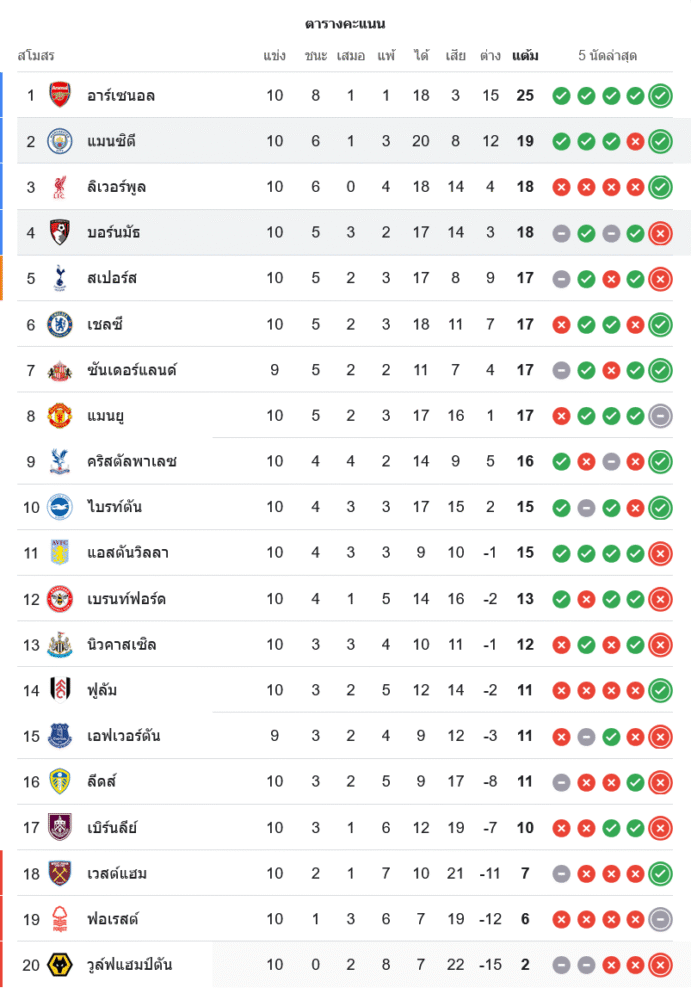Screen dimensions: 691x1000
Task: Click the ชนะ column header
Action: (316, 55)
